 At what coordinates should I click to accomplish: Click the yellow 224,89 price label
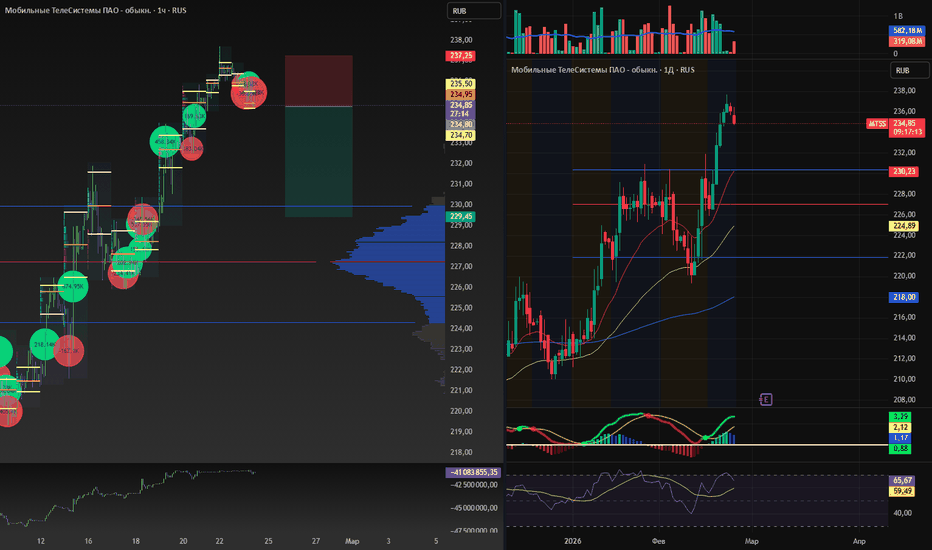[904, 226]
